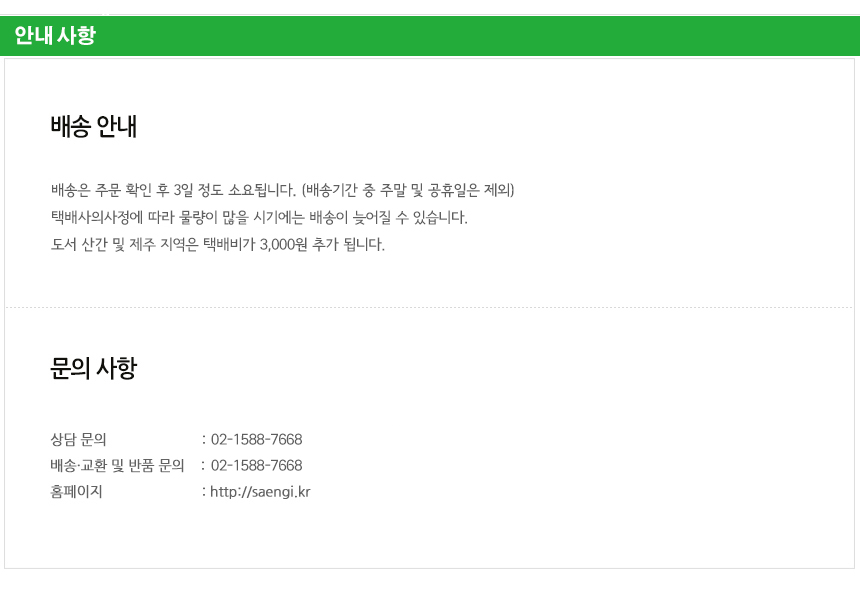Click the line about 3일 정도 소요됩니다
This screenshot has width=860, height=592.
(282, 190)
